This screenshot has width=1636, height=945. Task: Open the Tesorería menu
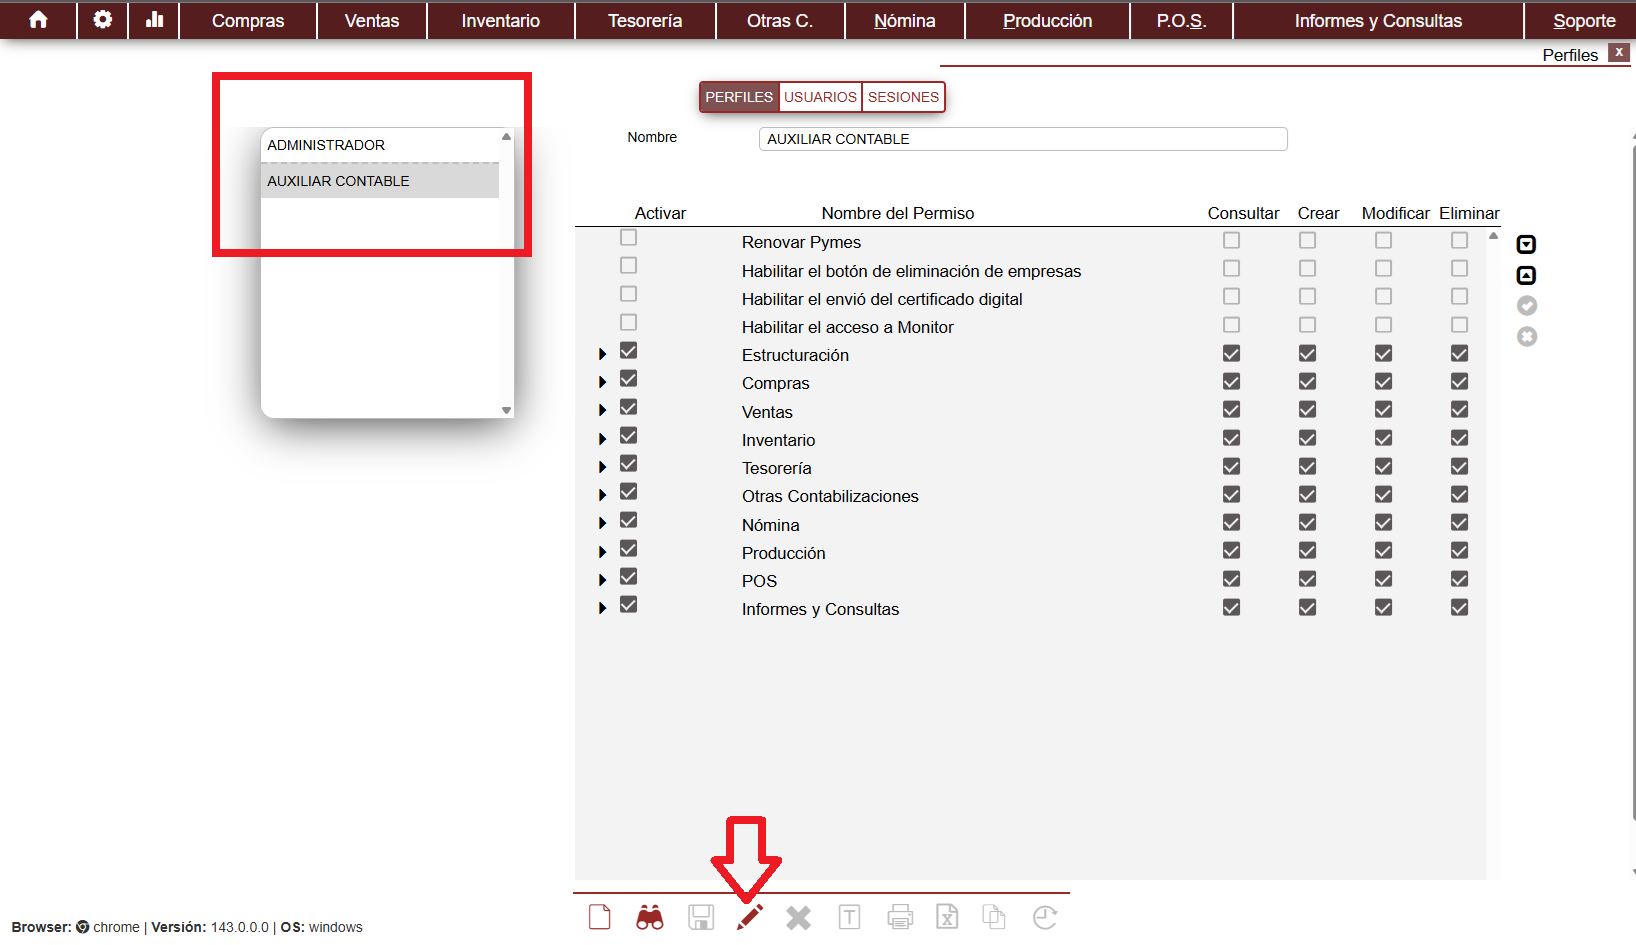pos(645,21)
